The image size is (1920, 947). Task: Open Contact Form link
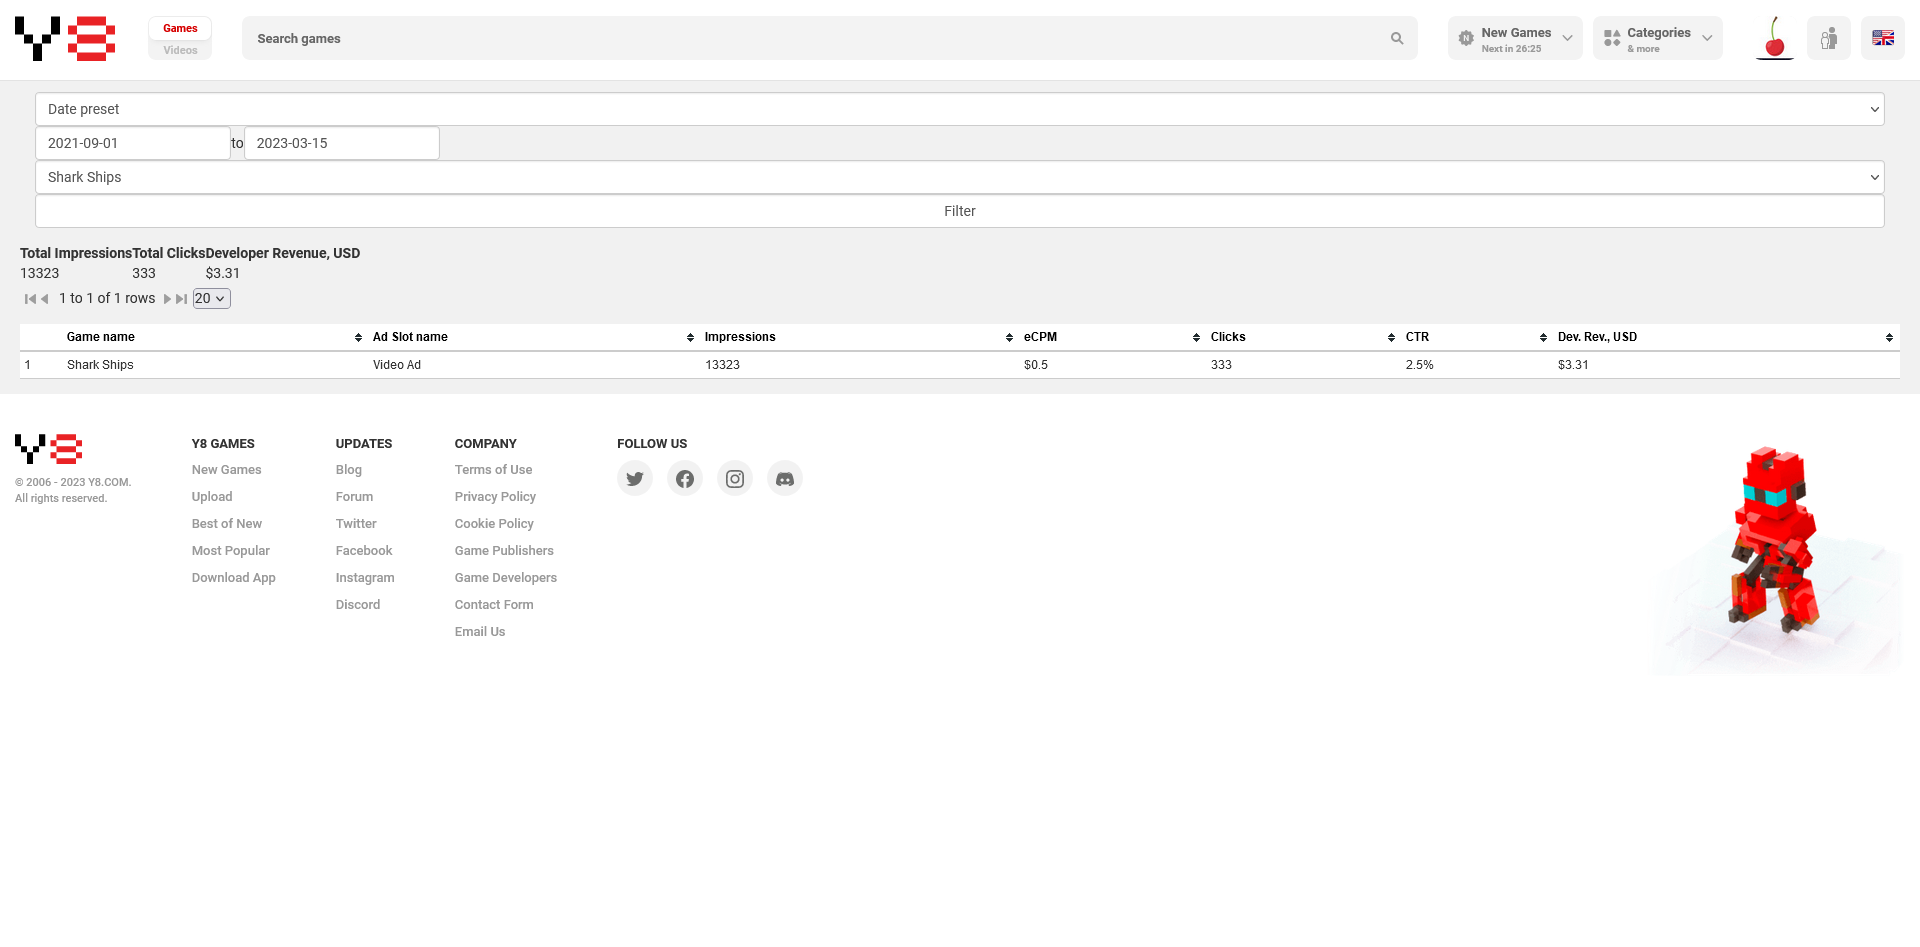494,605
